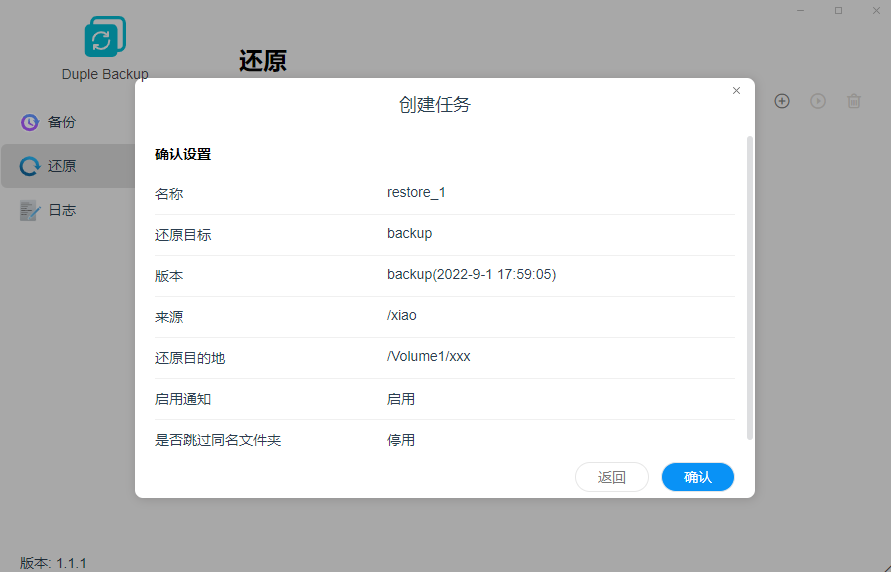This screenshot has width=891, height=572.
Task: Click the 停用 skip same-name folder value
Action: tap(401, 439)
